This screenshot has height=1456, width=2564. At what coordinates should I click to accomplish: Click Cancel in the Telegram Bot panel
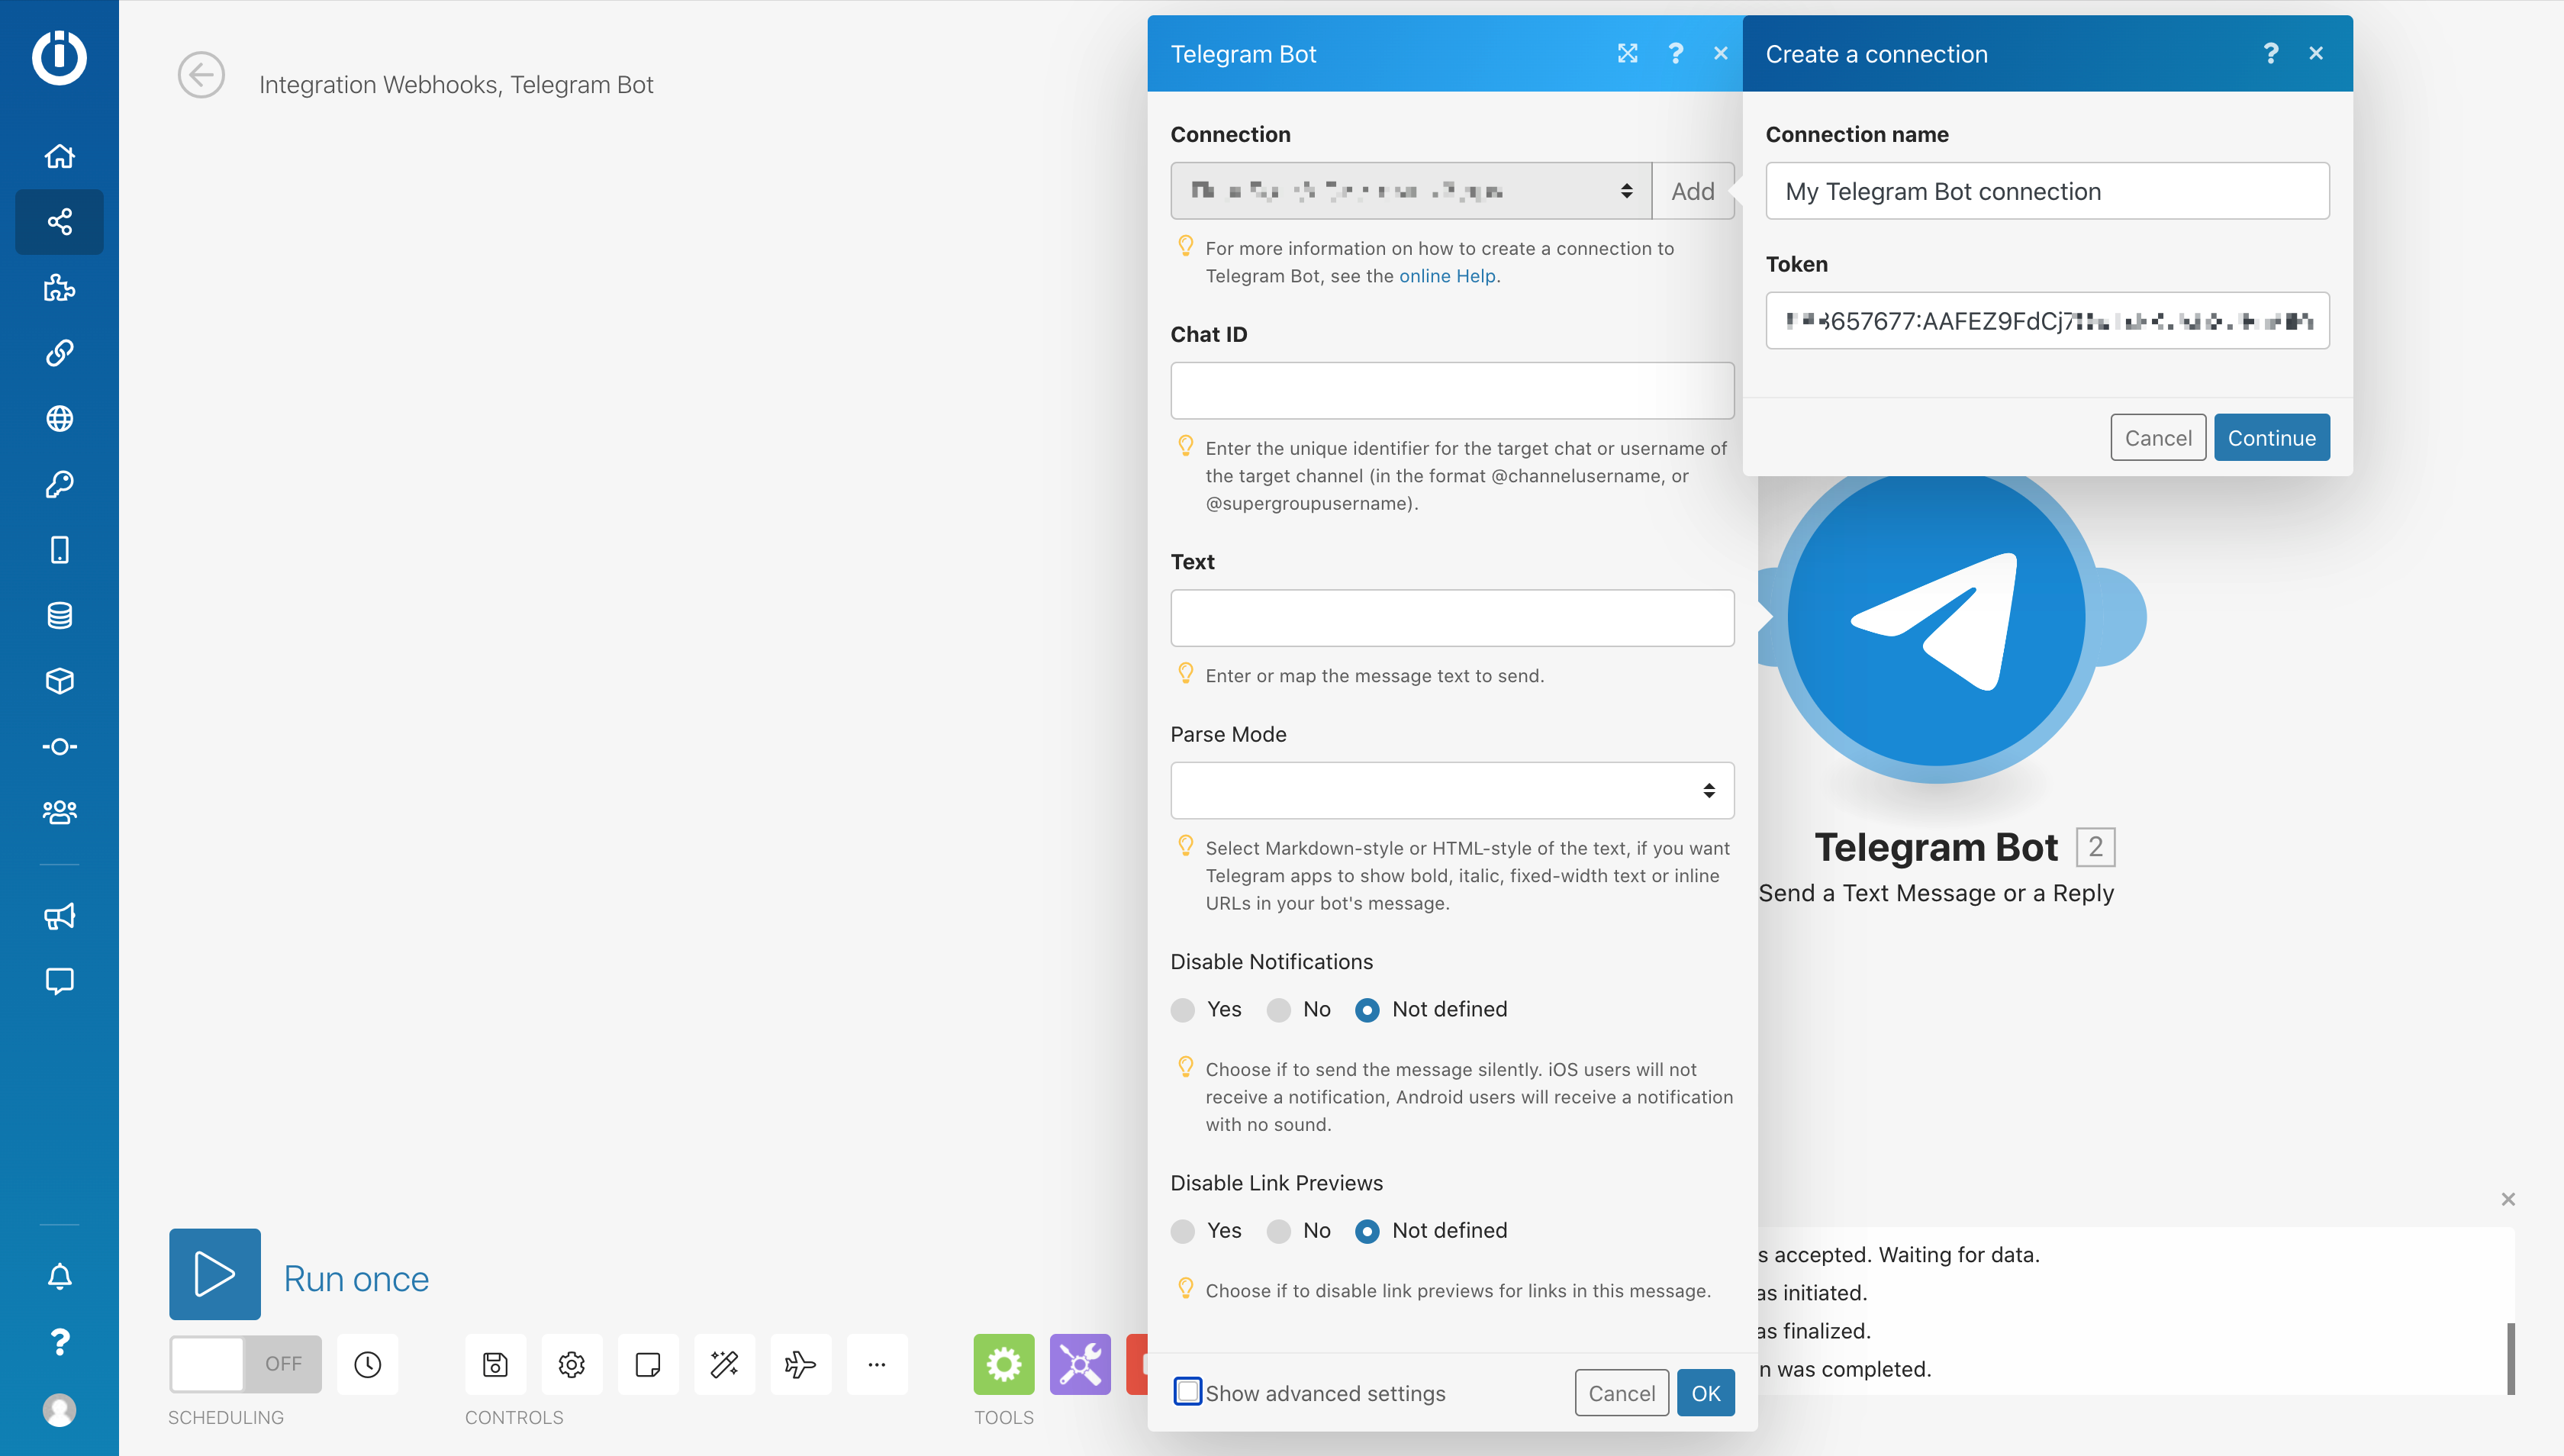click(1621, 1393)
